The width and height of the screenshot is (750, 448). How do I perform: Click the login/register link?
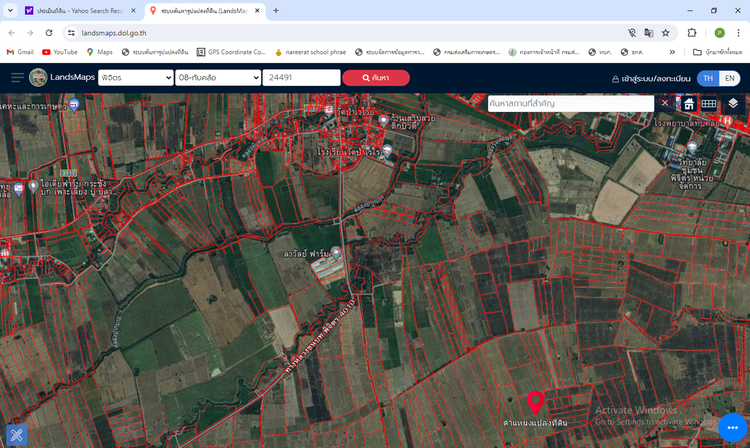pyautogui.click(x=651, y=78)
